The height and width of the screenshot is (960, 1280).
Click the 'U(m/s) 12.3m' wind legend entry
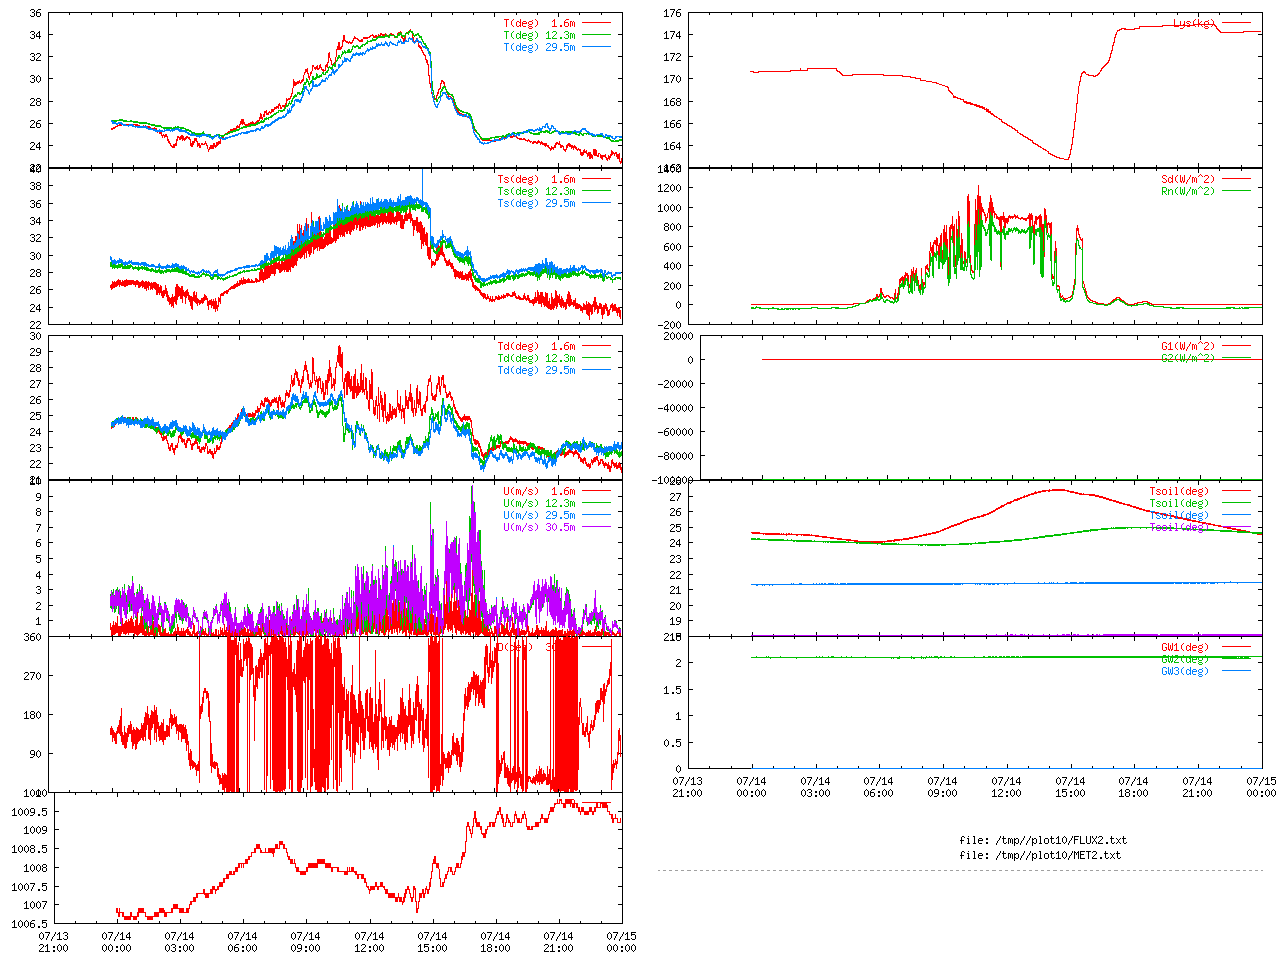540,504
